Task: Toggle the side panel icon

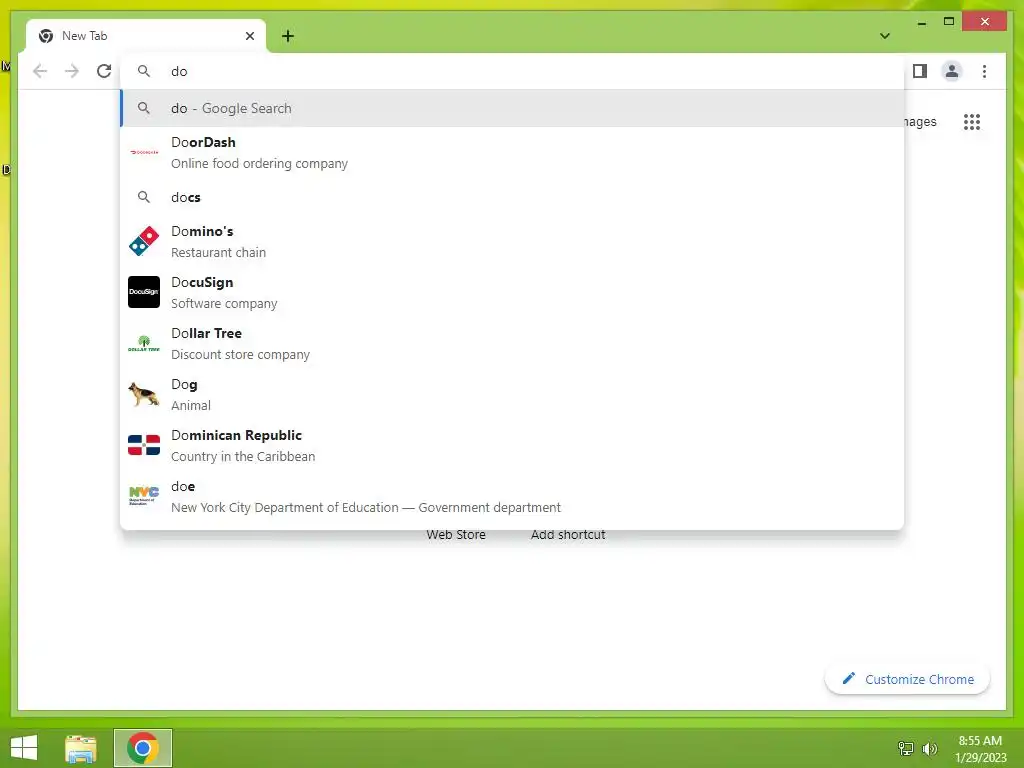Action: click(920, 71)
